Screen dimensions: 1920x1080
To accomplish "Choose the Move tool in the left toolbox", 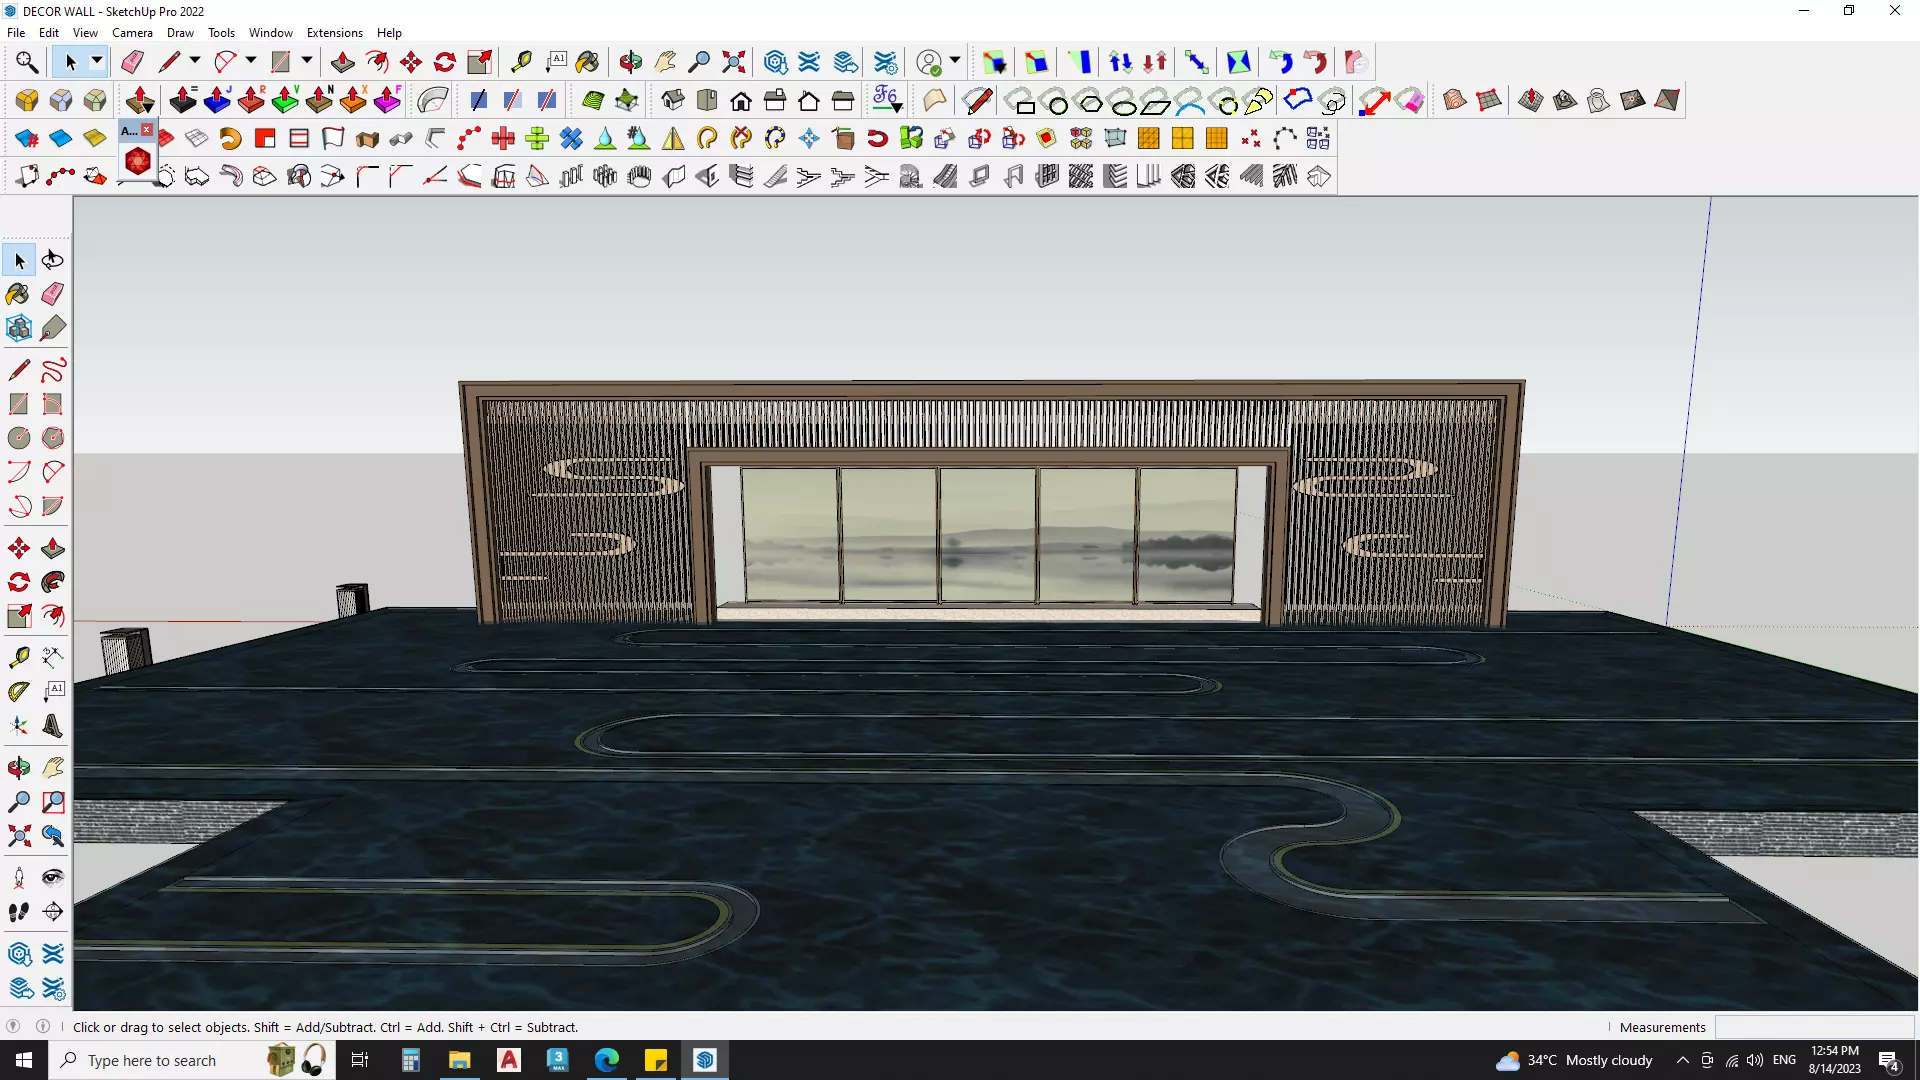I will click(x=19, y=548).
